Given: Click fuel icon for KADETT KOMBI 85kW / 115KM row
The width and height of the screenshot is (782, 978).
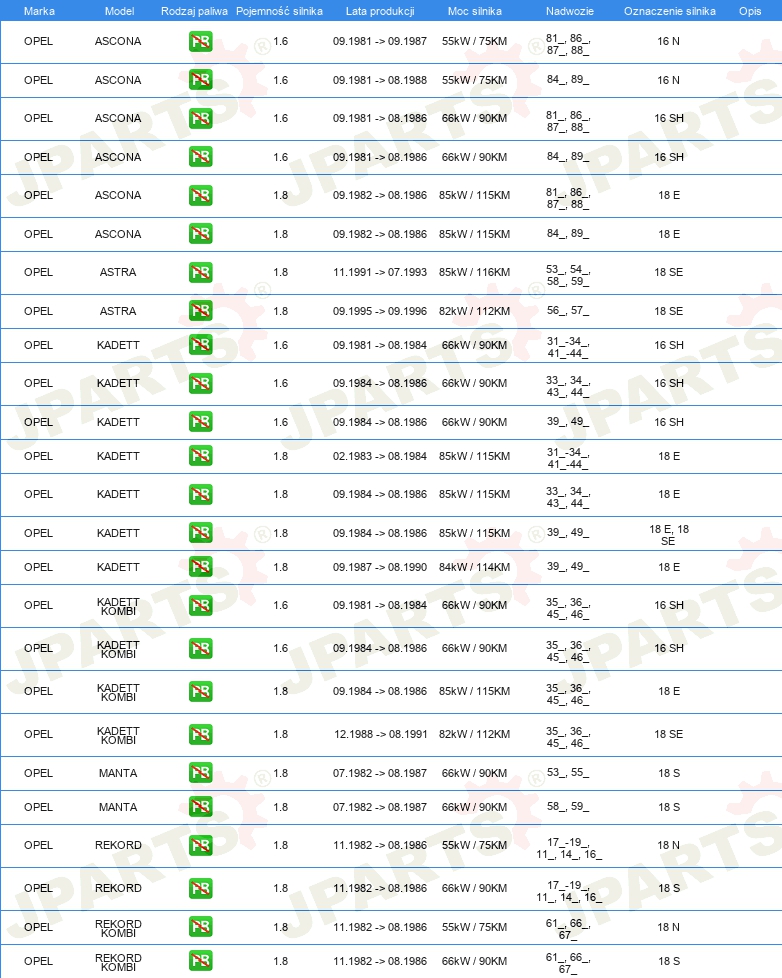Looking at the screenshot, I should [x=200, y=692].
